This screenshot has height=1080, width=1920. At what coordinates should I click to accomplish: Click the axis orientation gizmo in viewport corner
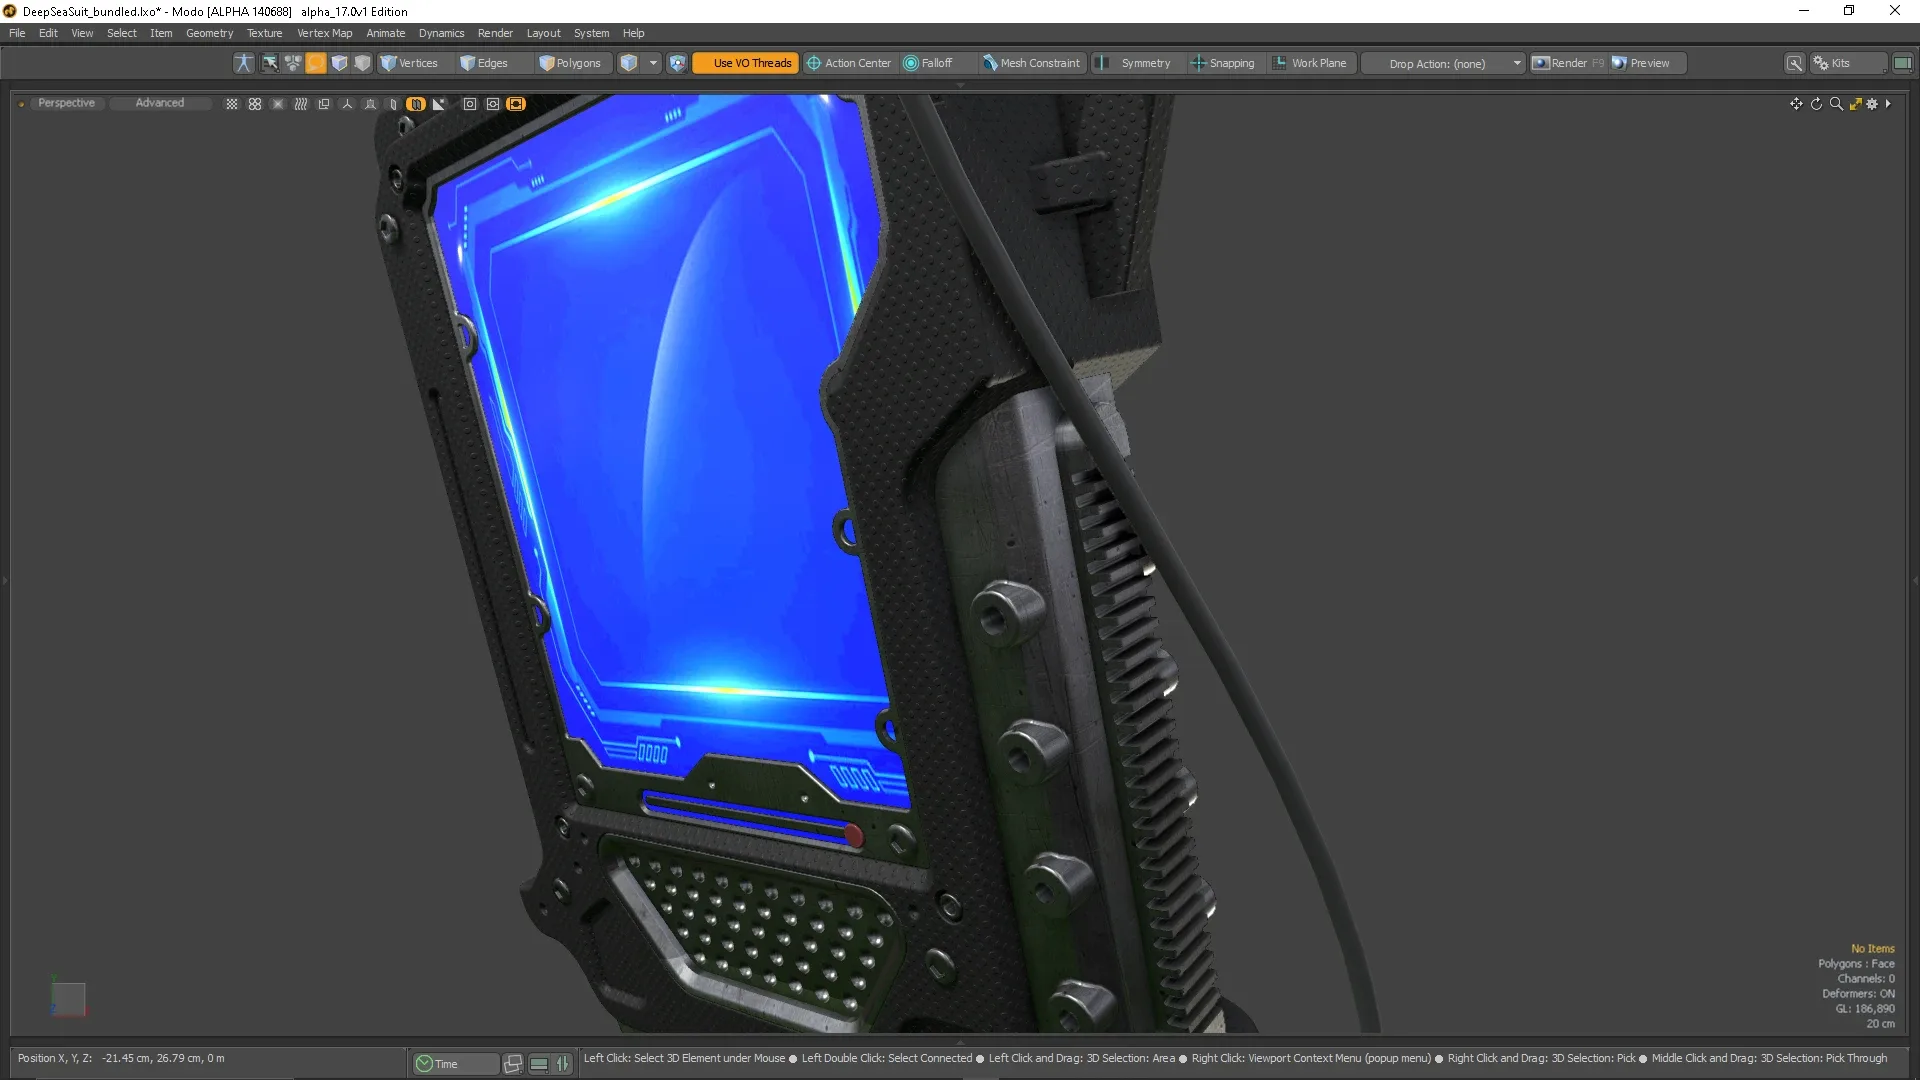(x=67, y=997)
